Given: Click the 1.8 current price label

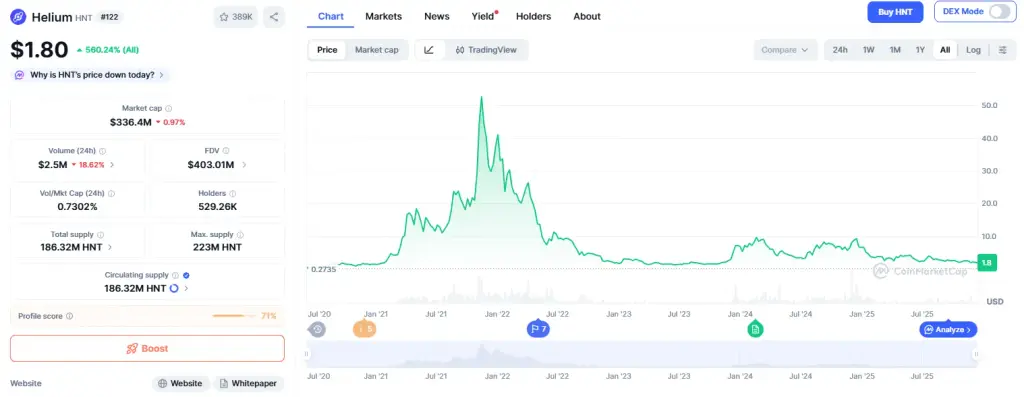Looking at the screenshot, I should [986, 263].
